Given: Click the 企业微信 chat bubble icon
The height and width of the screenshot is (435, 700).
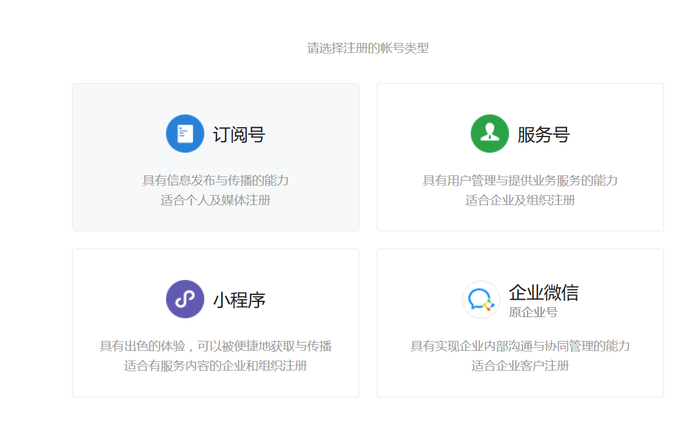Looking at the screenshot, I should 481,299.
